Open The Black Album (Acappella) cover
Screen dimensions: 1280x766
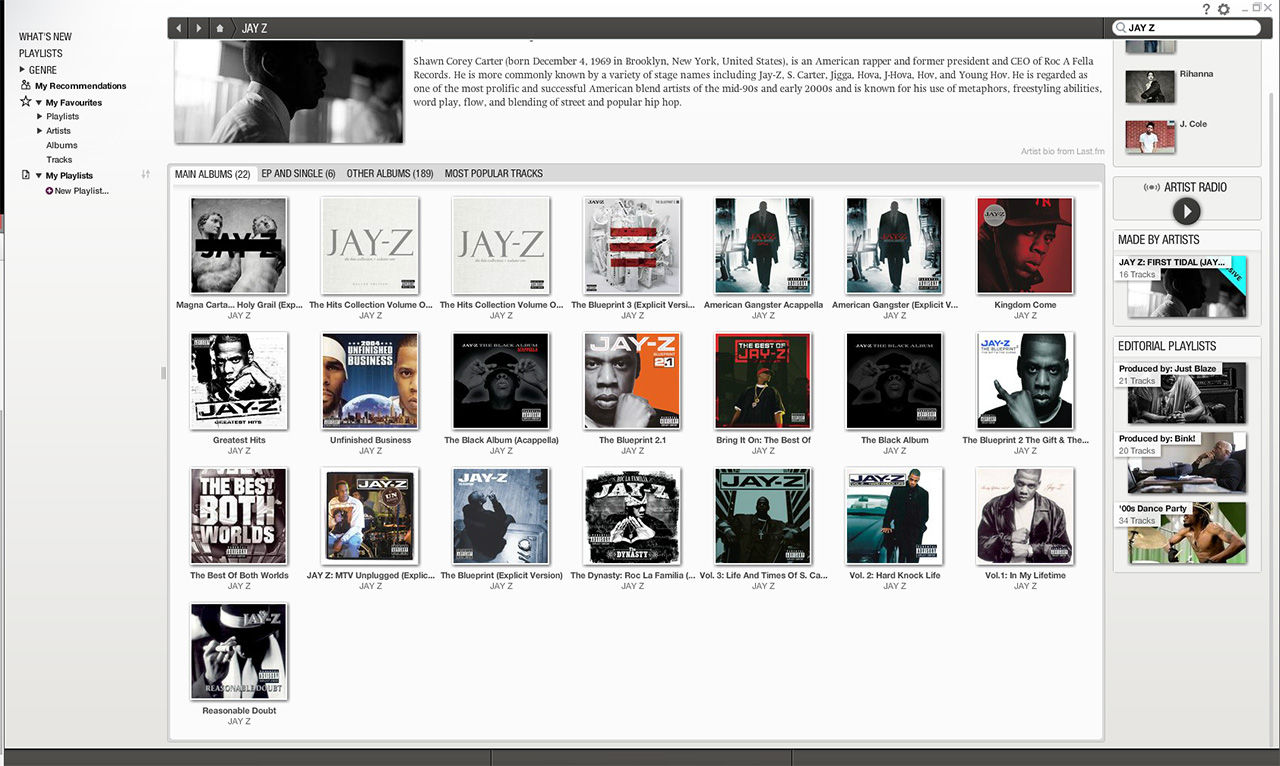click(501, 381)
